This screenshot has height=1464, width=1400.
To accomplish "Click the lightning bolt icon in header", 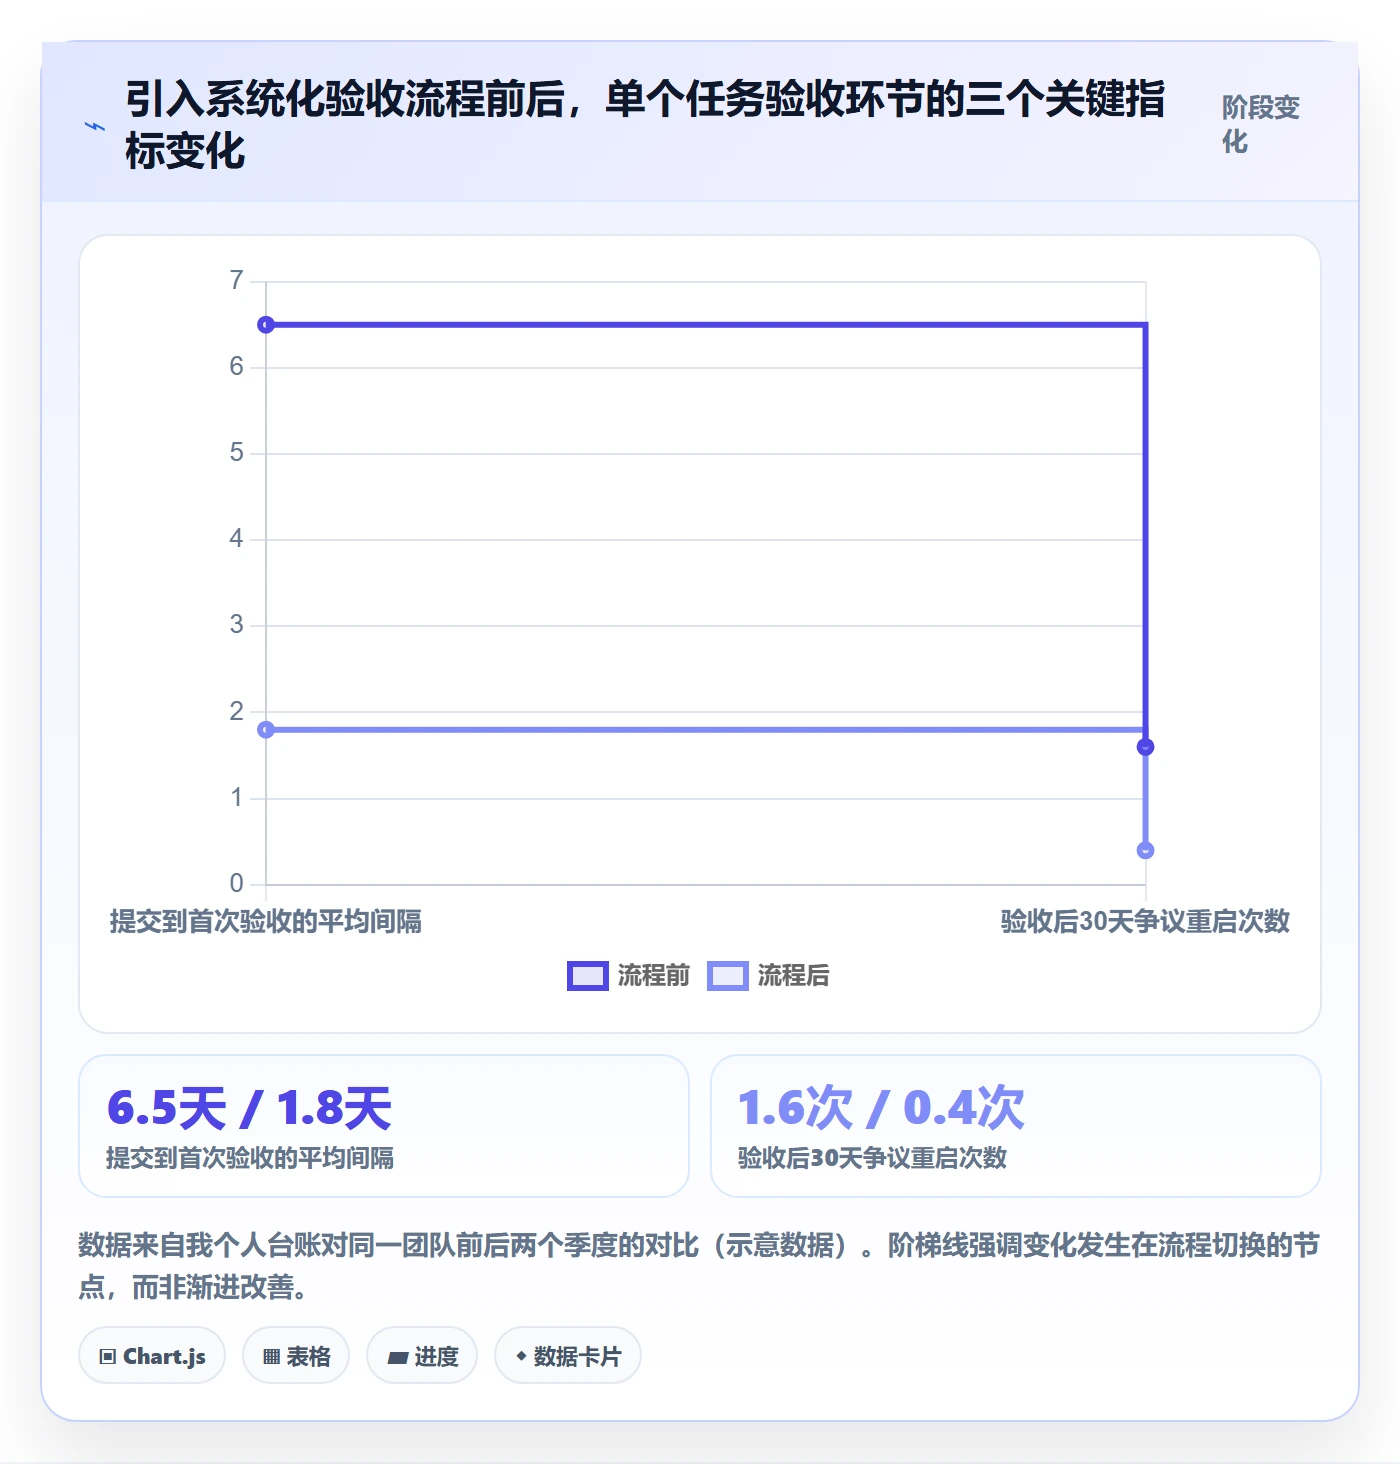I will (95, 126).
